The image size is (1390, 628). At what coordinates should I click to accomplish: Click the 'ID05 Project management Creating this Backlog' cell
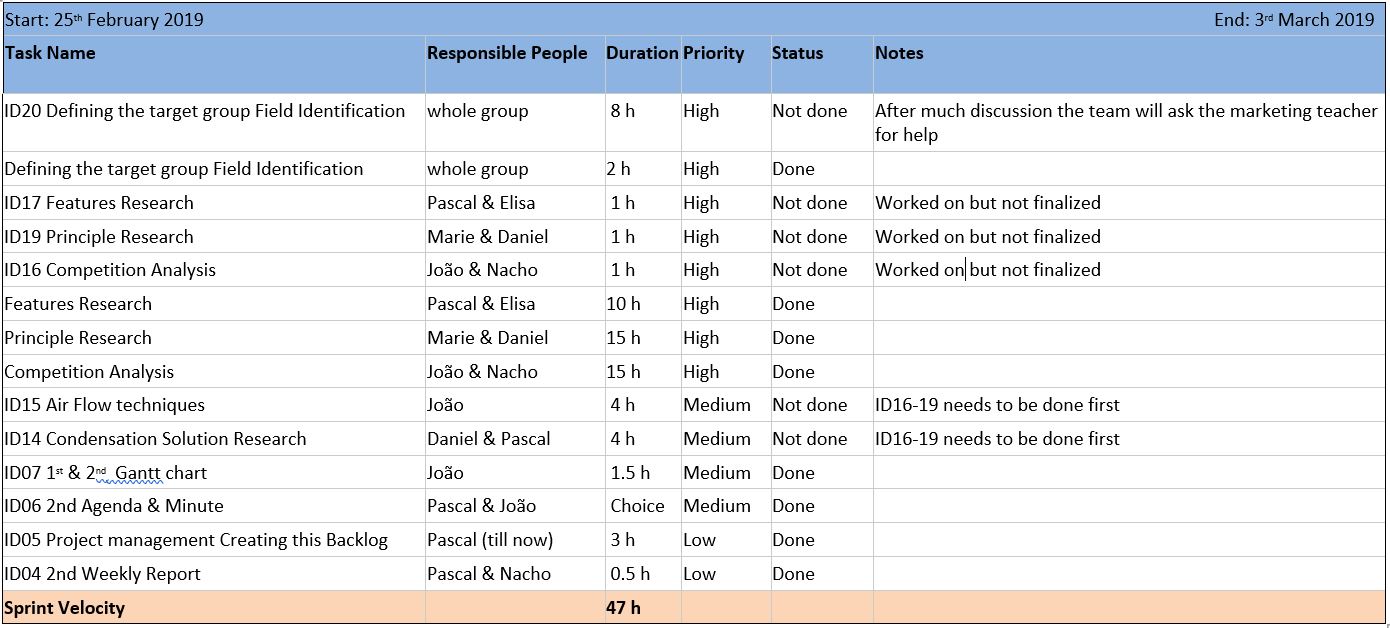tap(196, 540)
